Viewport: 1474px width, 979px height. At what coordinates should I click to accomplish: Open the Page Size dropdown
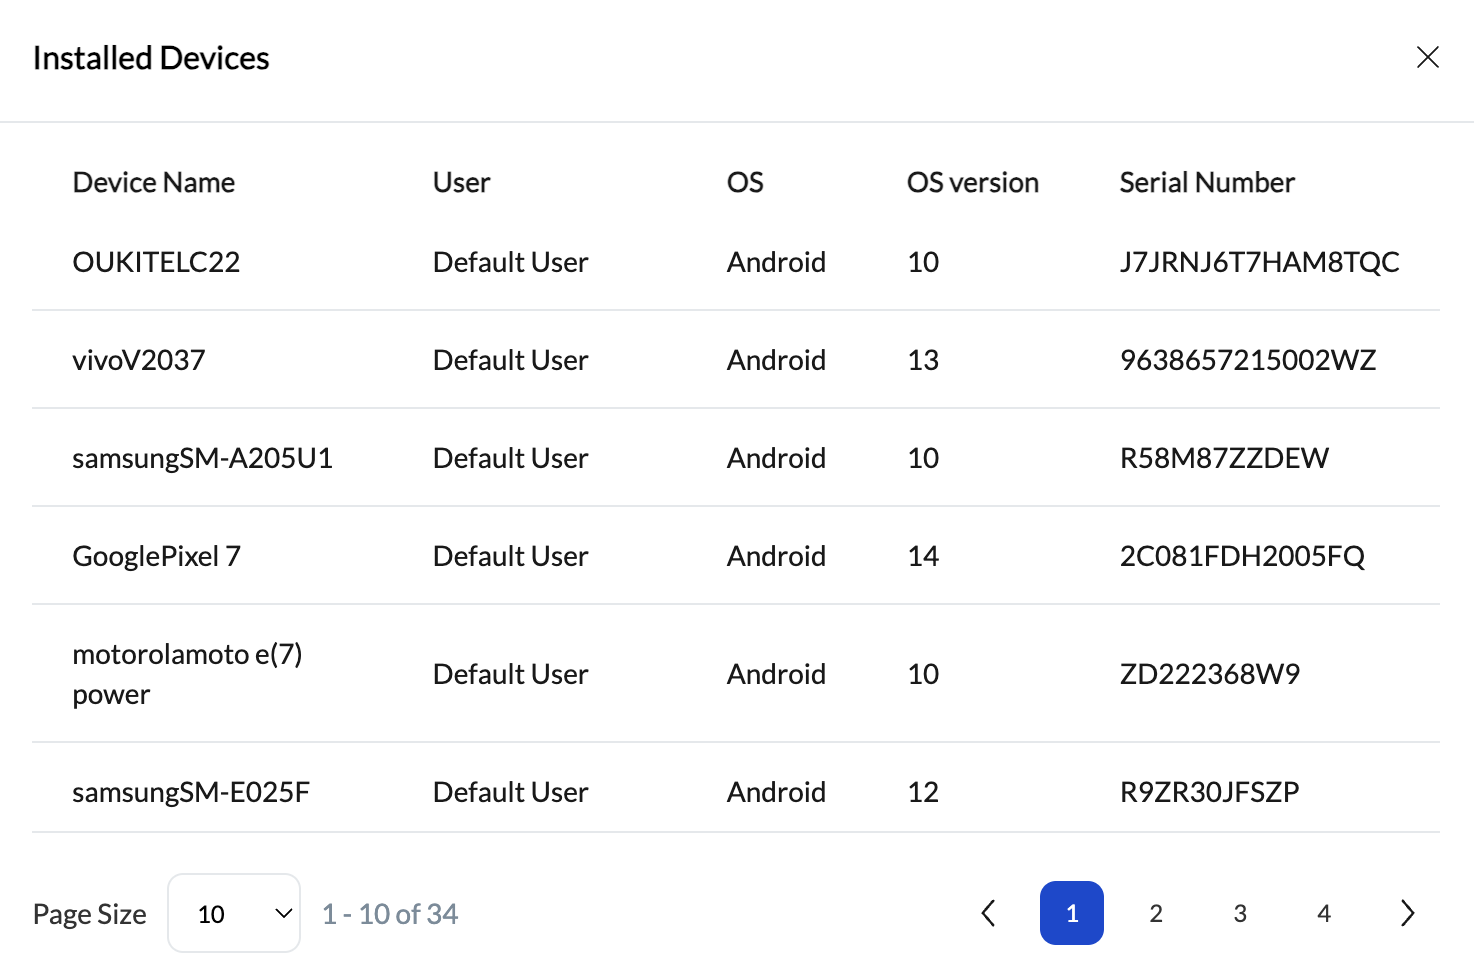[234, 913]
